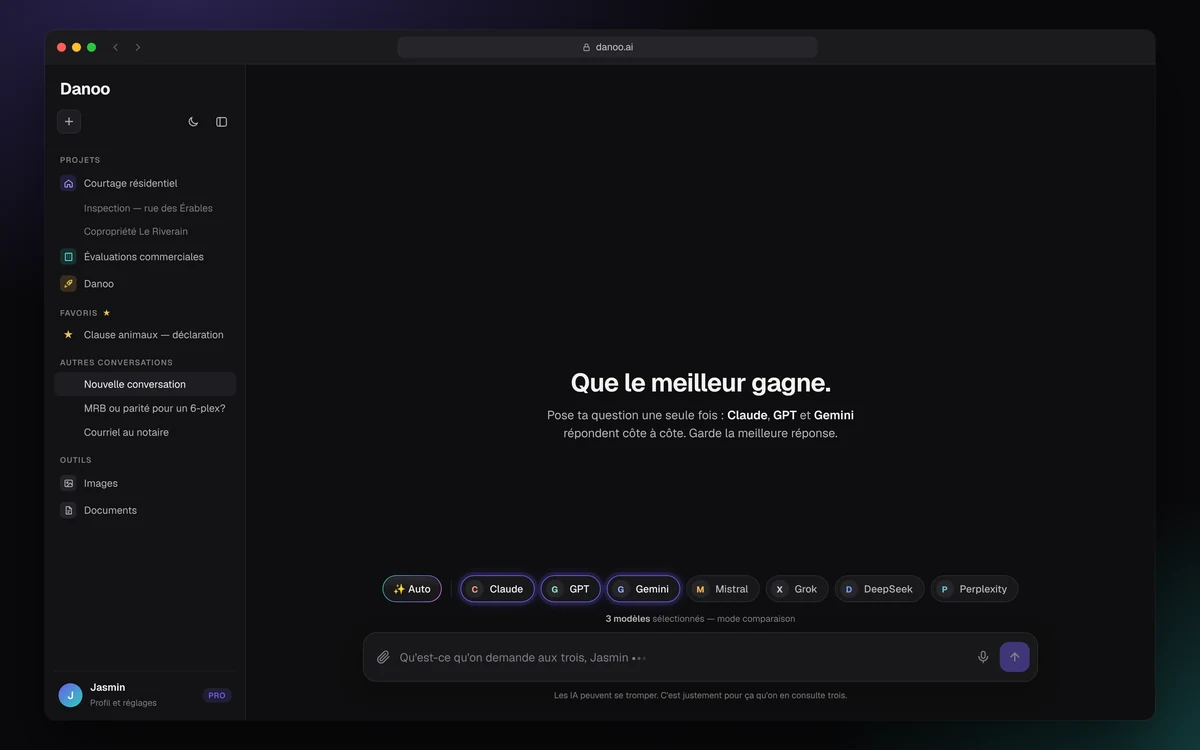Viewport: 1200px width, 750px height.
Task: Toggle dark mode moon icon
Action: click(x=193, y=122)
